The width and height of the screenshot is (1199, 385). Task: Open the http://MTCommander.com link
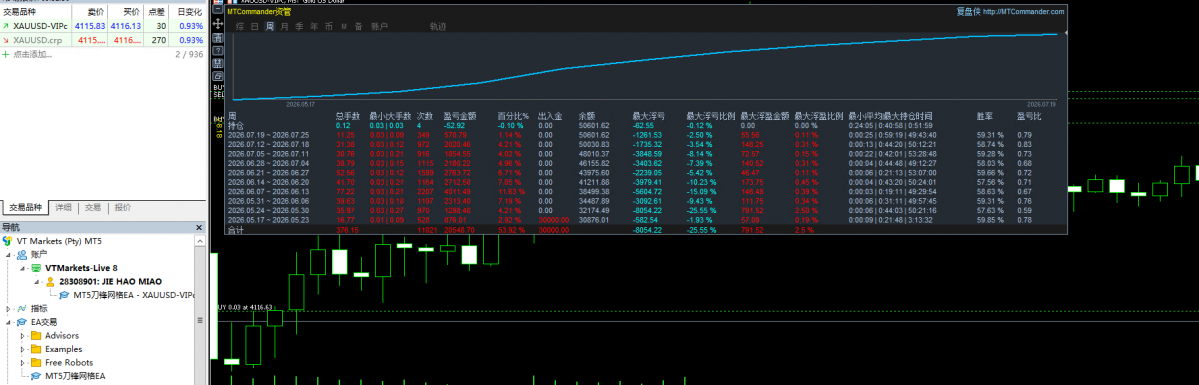pos(1023,11)
